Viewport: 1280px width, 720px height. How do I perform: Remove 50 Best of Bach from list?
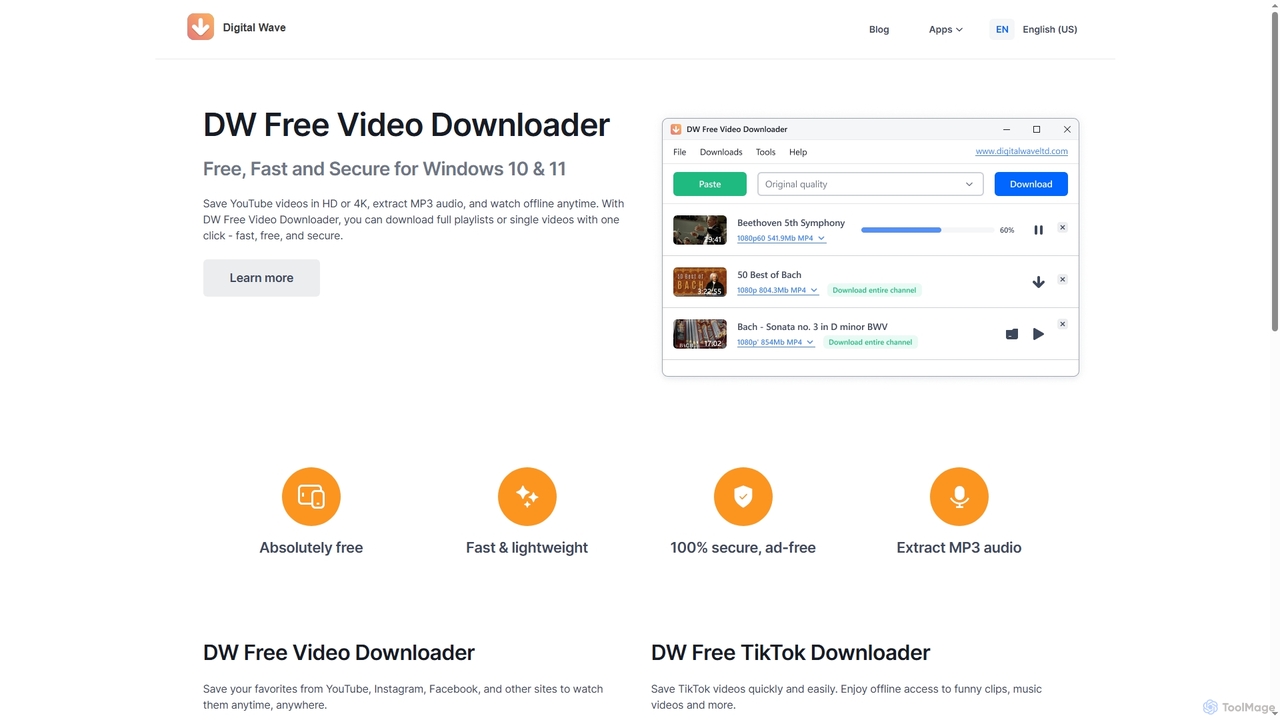coord(1062,280)
